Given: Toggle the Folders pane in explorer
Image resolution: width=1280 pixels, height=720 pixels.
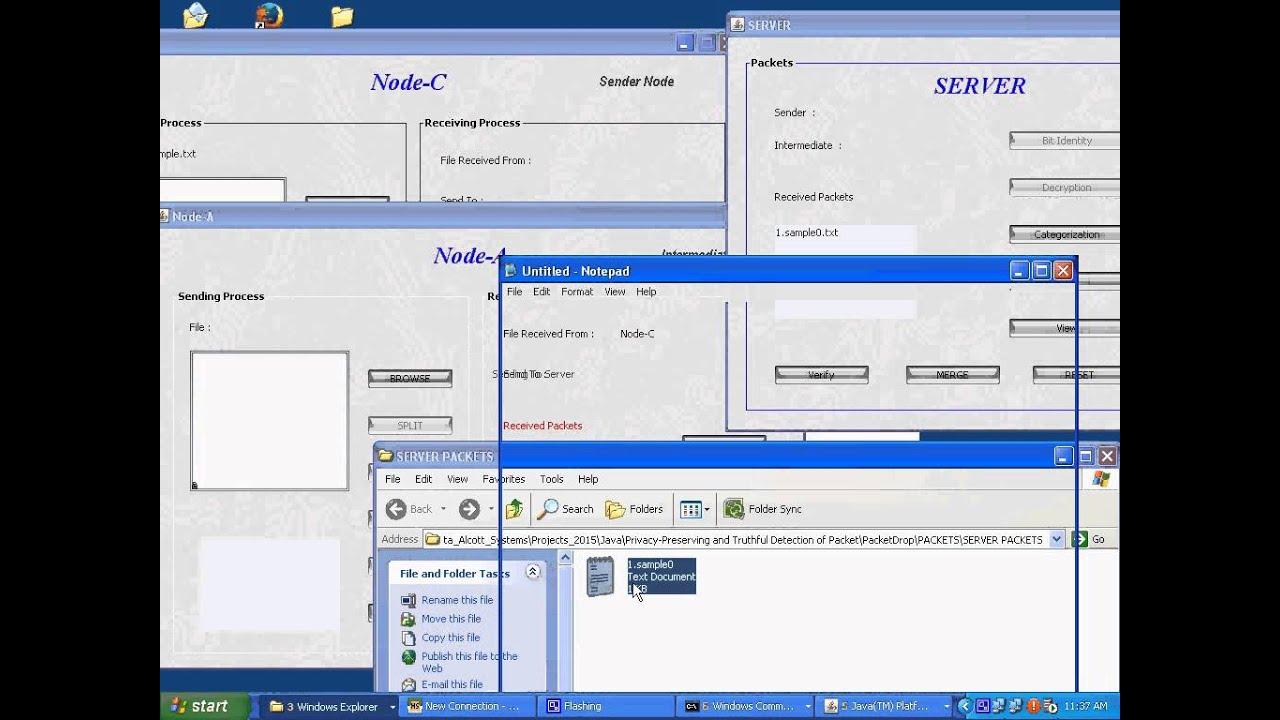Looking at the screenshot, I should click(x=634, y=509).
